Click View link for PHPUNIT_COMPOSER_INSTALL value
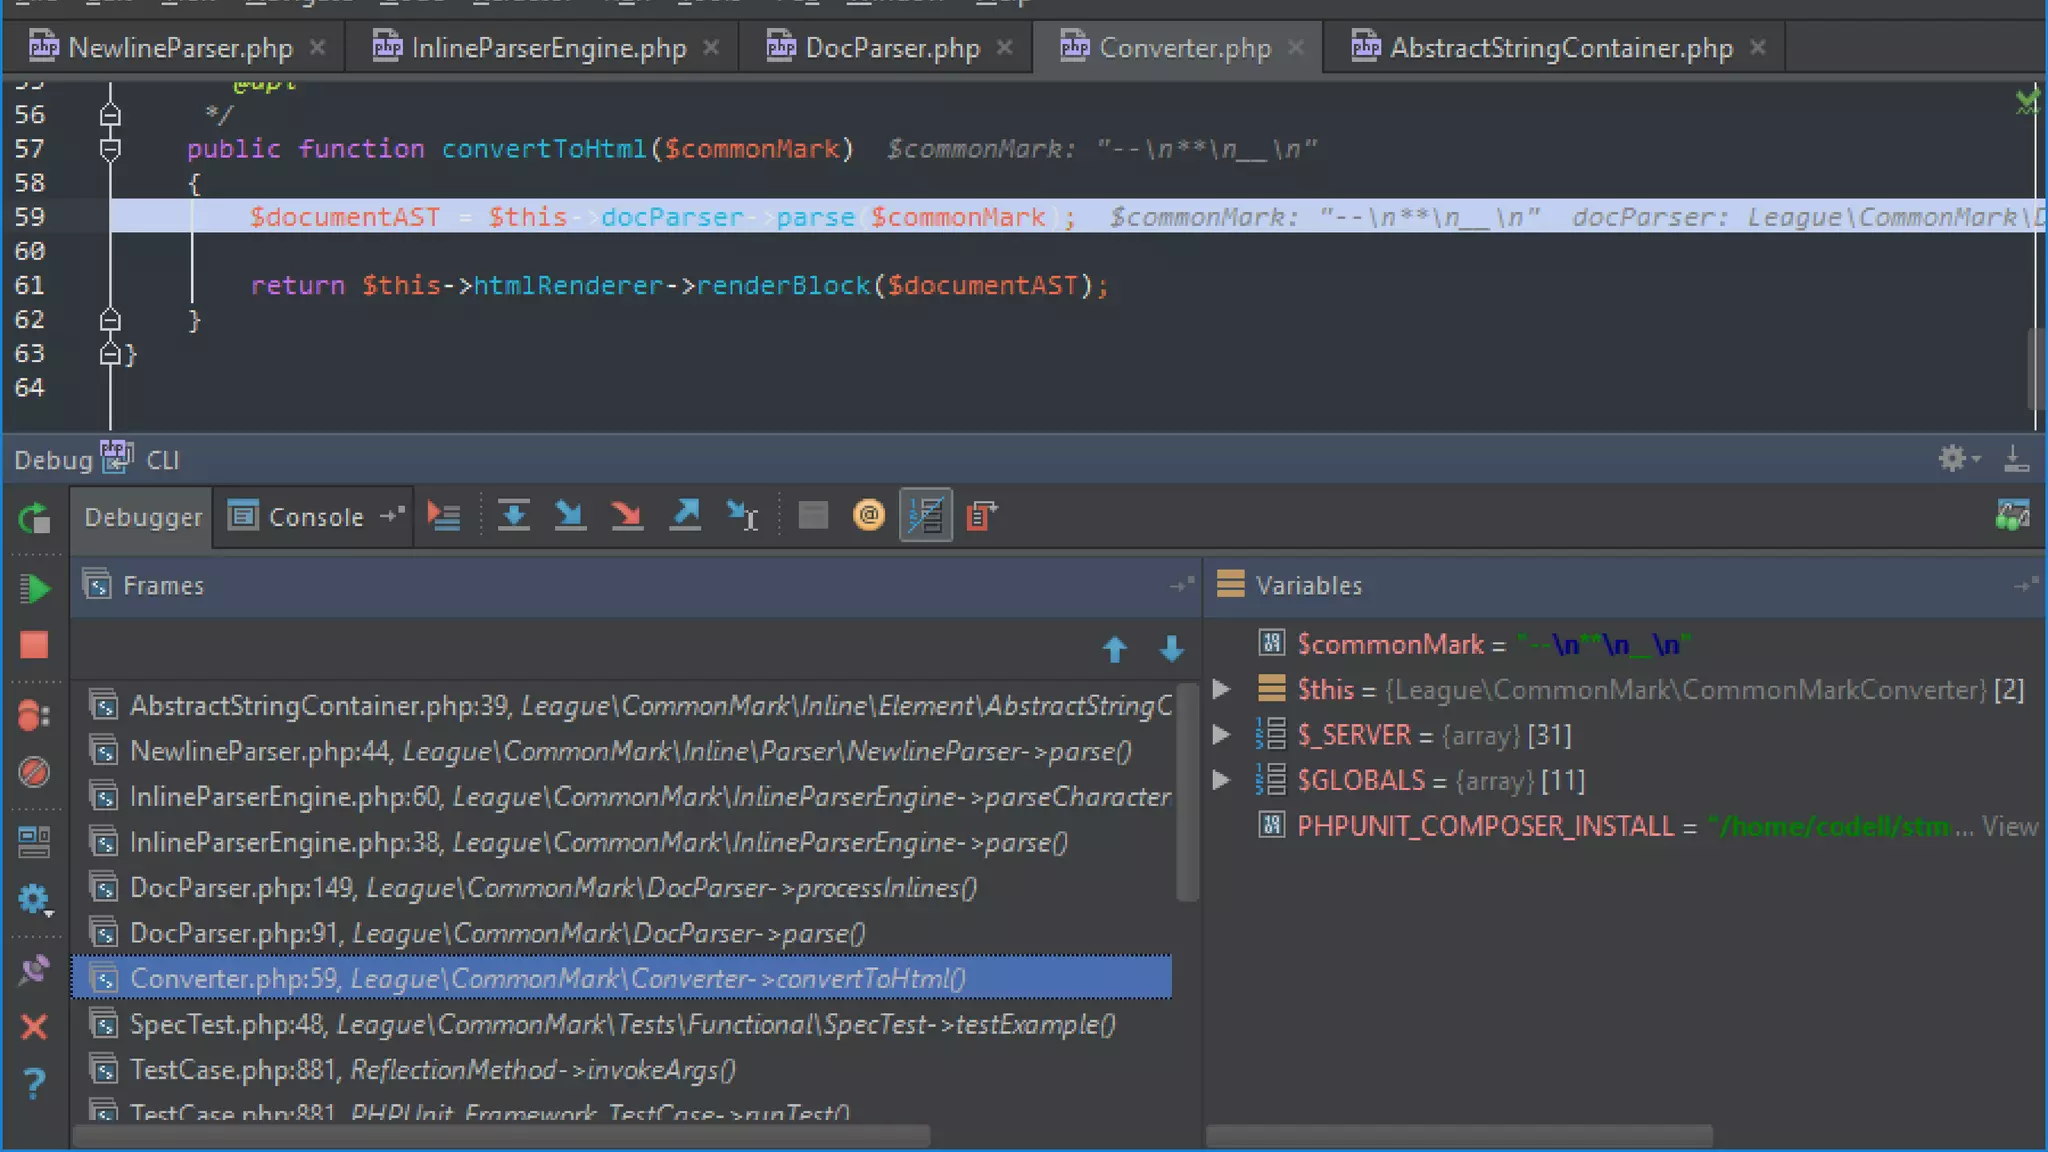The height and width of the screenshot is (1152, 2048). pyautogui.click(x=2008, y=826)
